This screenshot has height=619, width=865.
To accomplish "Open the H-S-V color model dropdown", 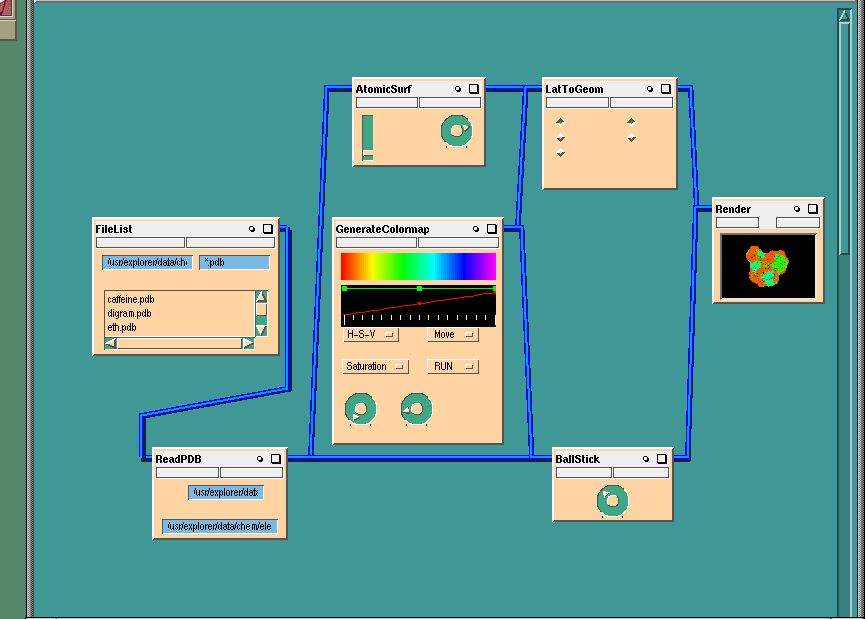I will [371, 335].
